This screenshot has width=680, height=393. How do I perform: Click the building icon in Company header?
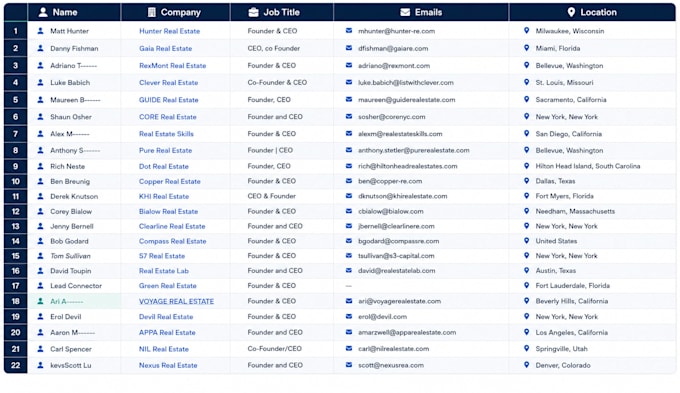[x=152, y=12]
